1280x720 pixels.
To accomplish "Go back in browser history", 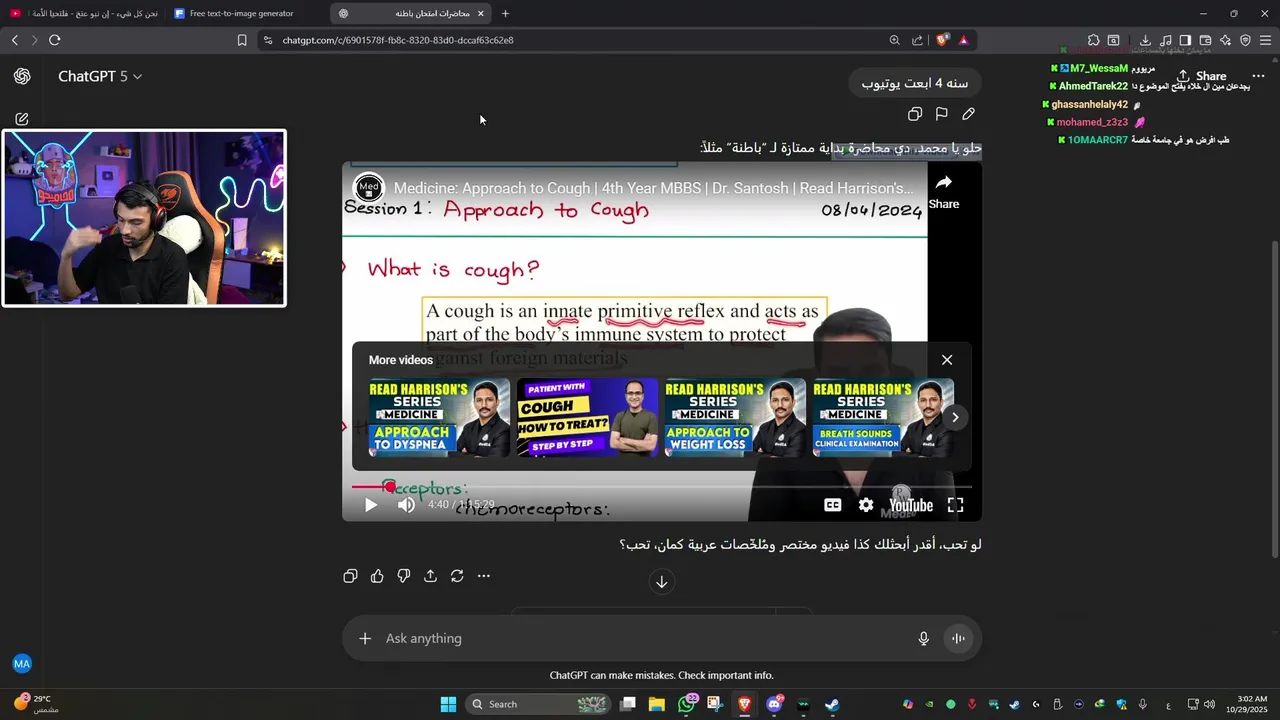I will click(x=15, y=40).
